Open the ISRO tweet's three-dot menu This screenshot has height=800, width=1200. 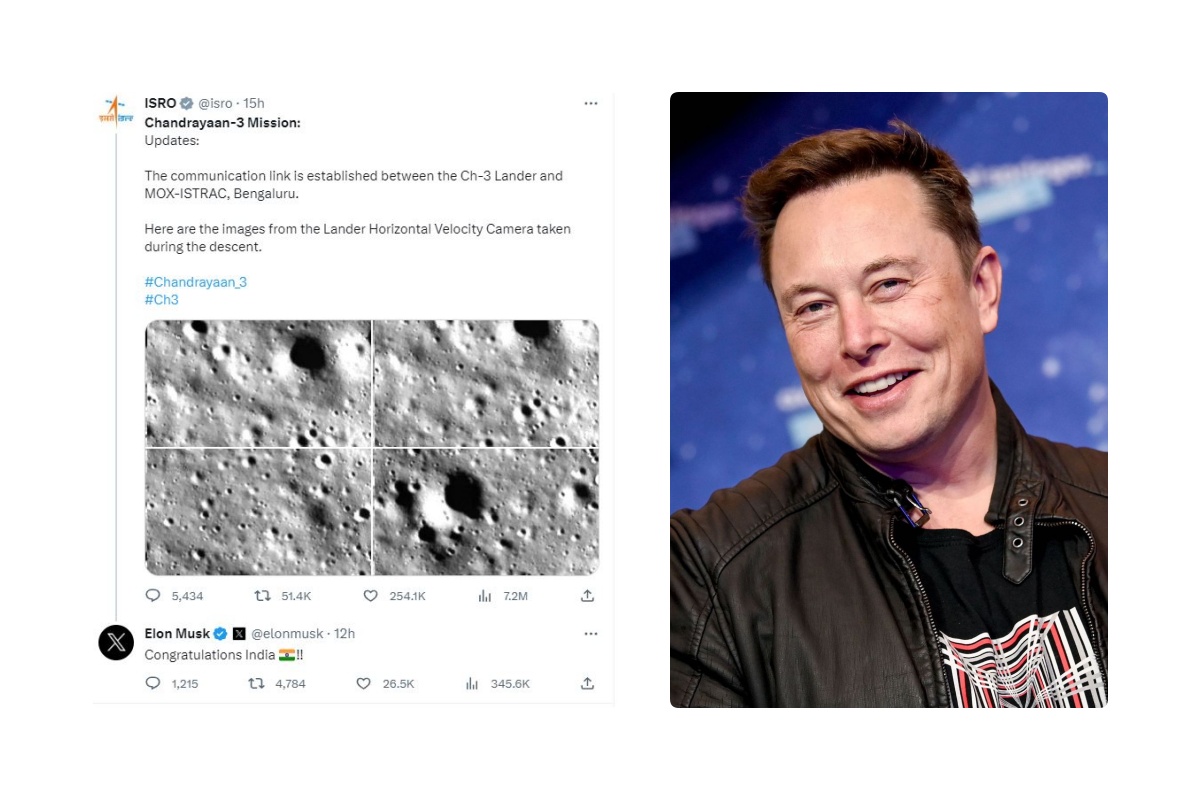pyautogui.click(x=591, y=103)
